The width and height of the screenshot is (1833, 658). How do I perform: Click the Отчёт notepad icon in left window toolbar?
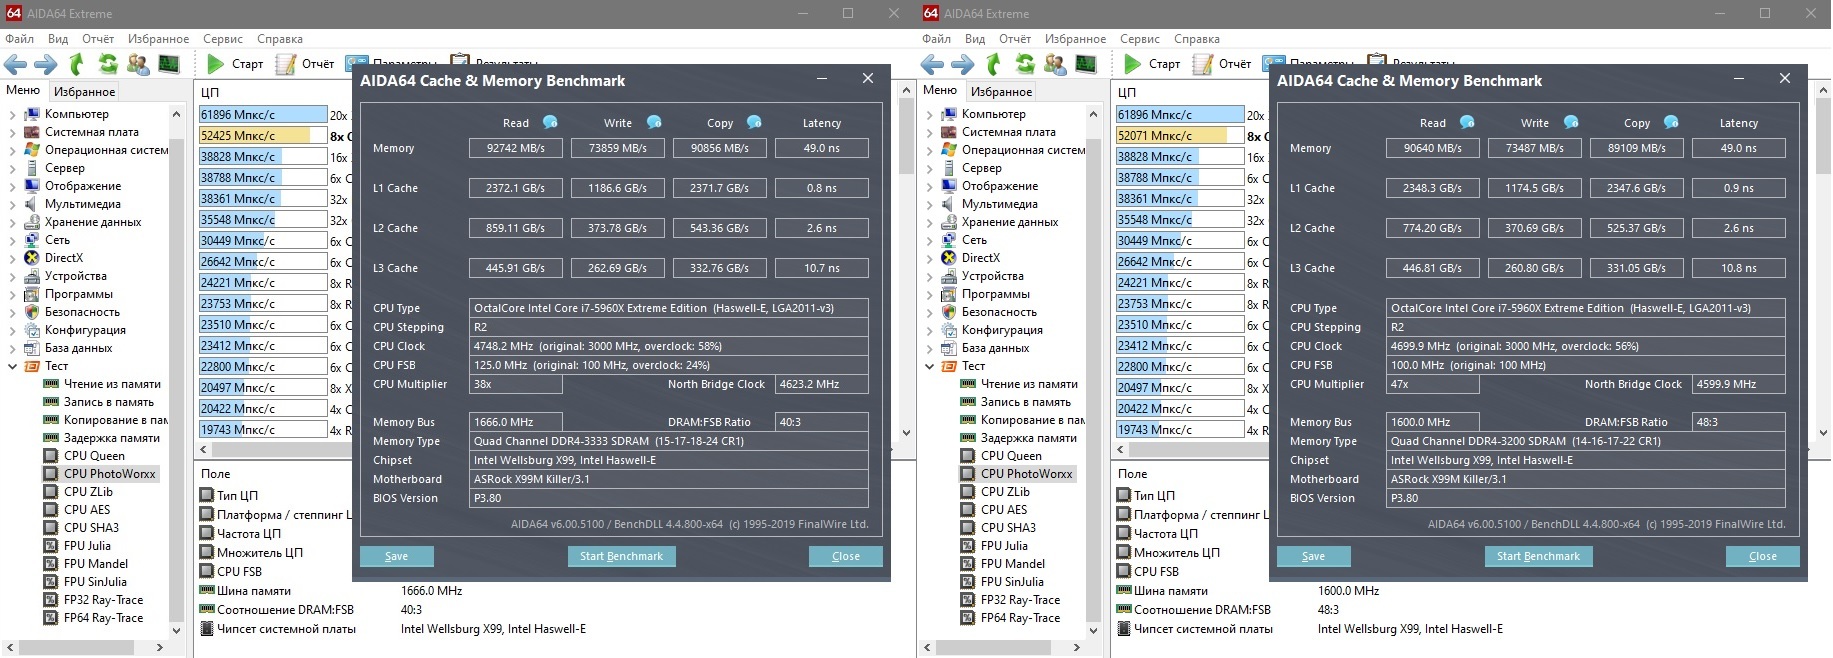pos(287,64)
